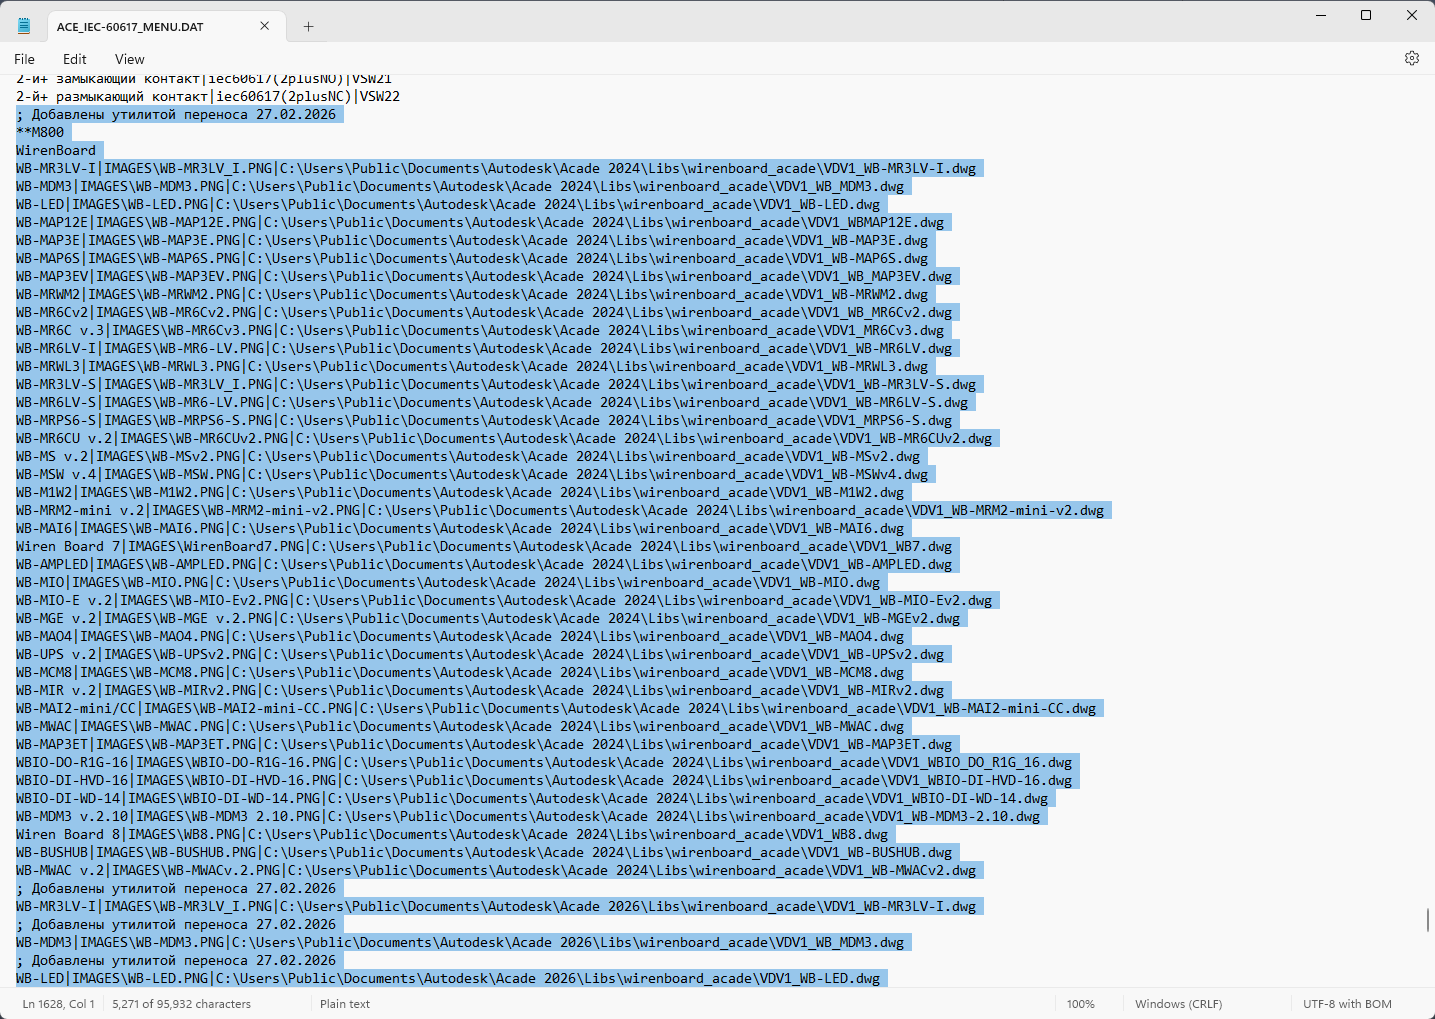Open Notepad settings gear icon
1435x1019 pixels.
1411,59
